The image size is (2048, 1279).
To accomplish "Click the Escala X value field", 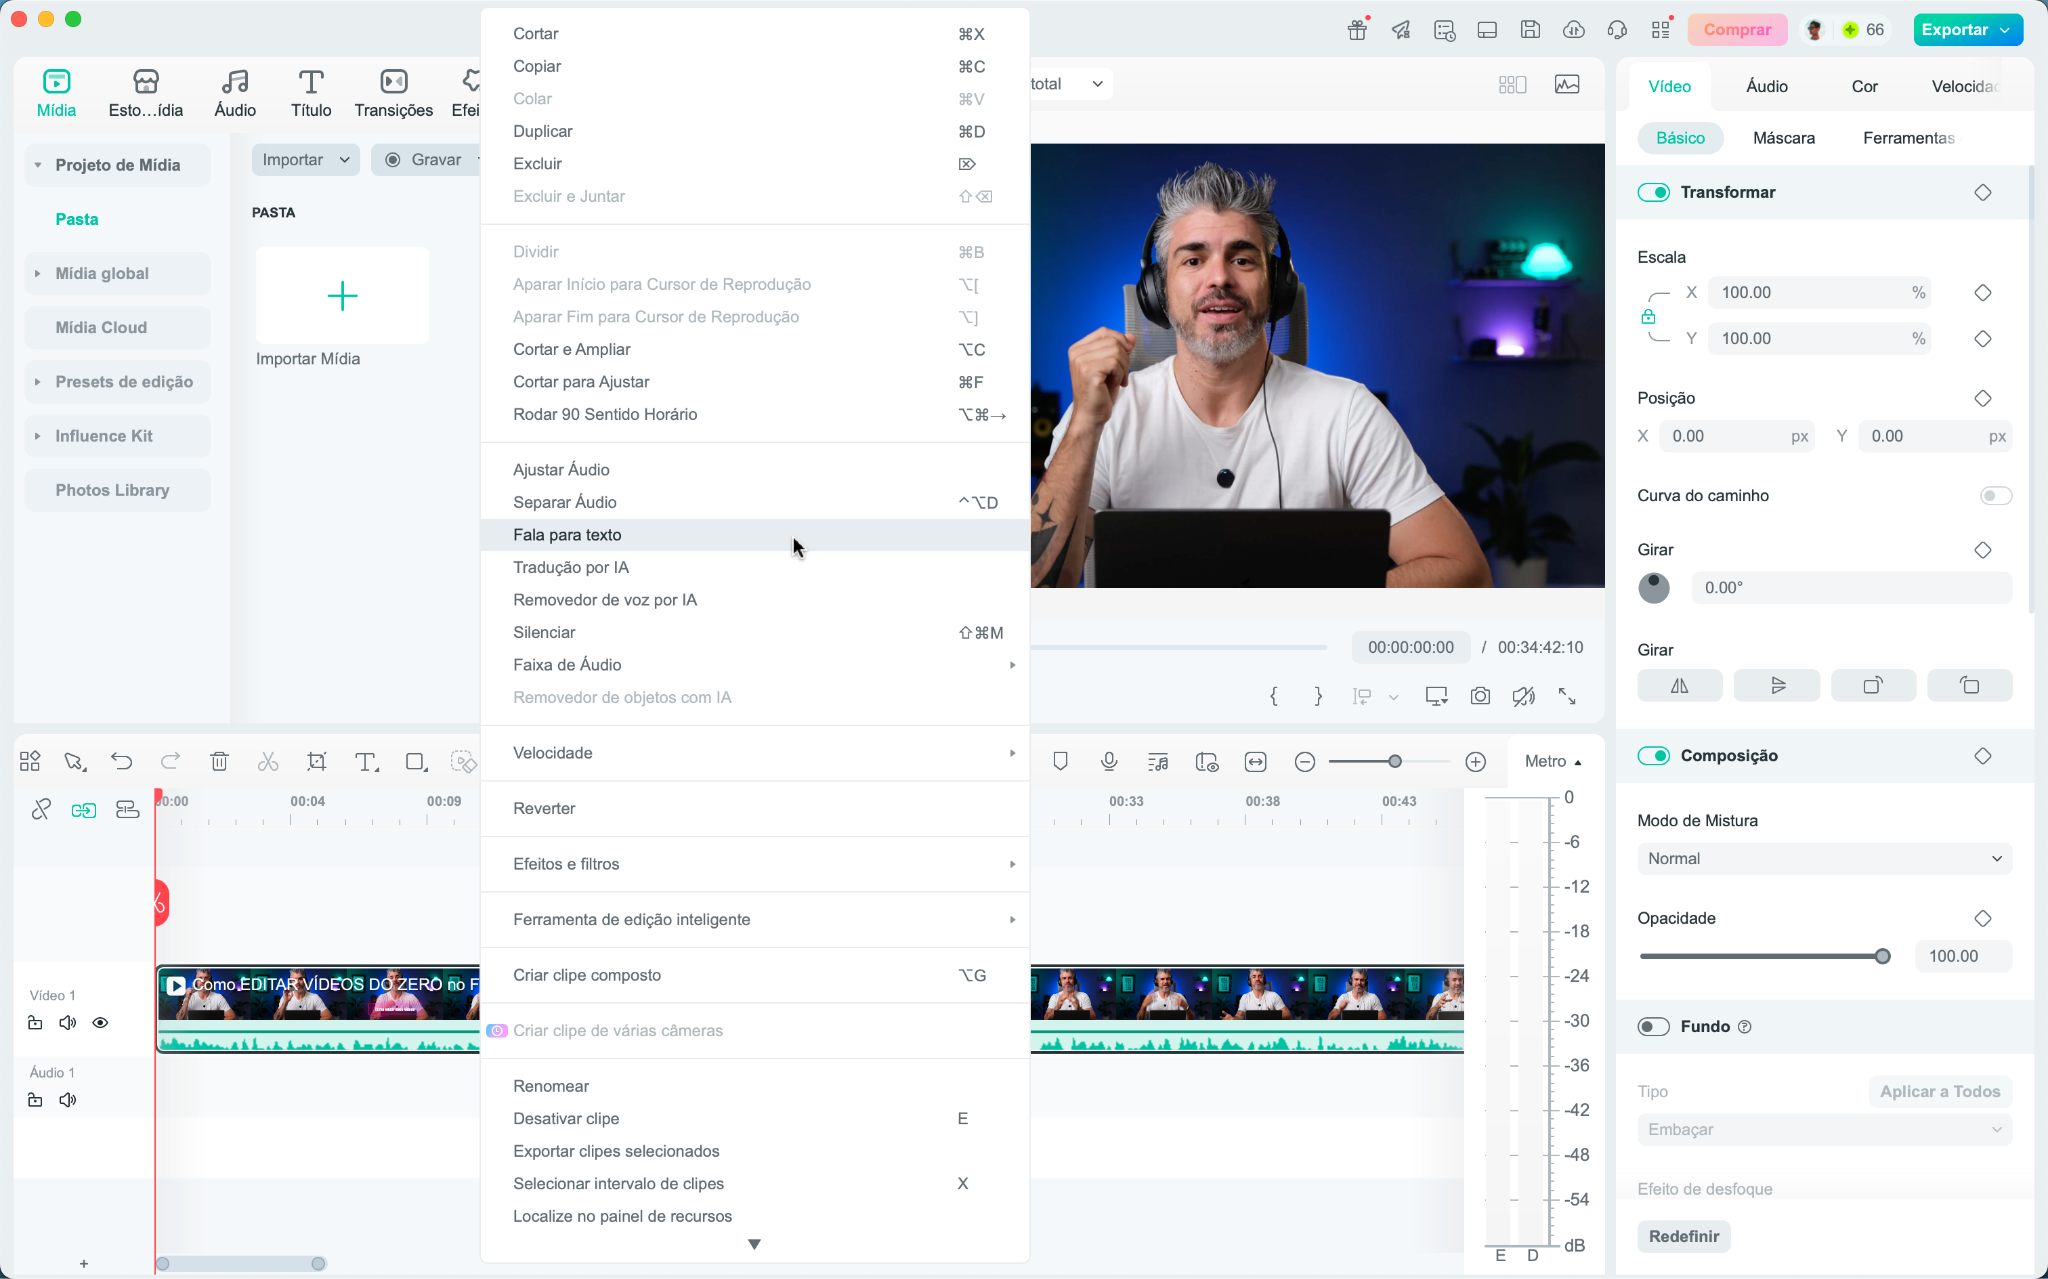I will pos(1820,293).
